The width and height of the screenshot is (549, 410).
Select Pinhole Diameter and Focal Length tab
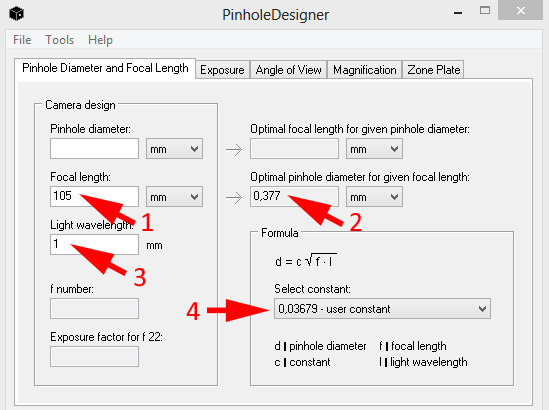[105, 68]
